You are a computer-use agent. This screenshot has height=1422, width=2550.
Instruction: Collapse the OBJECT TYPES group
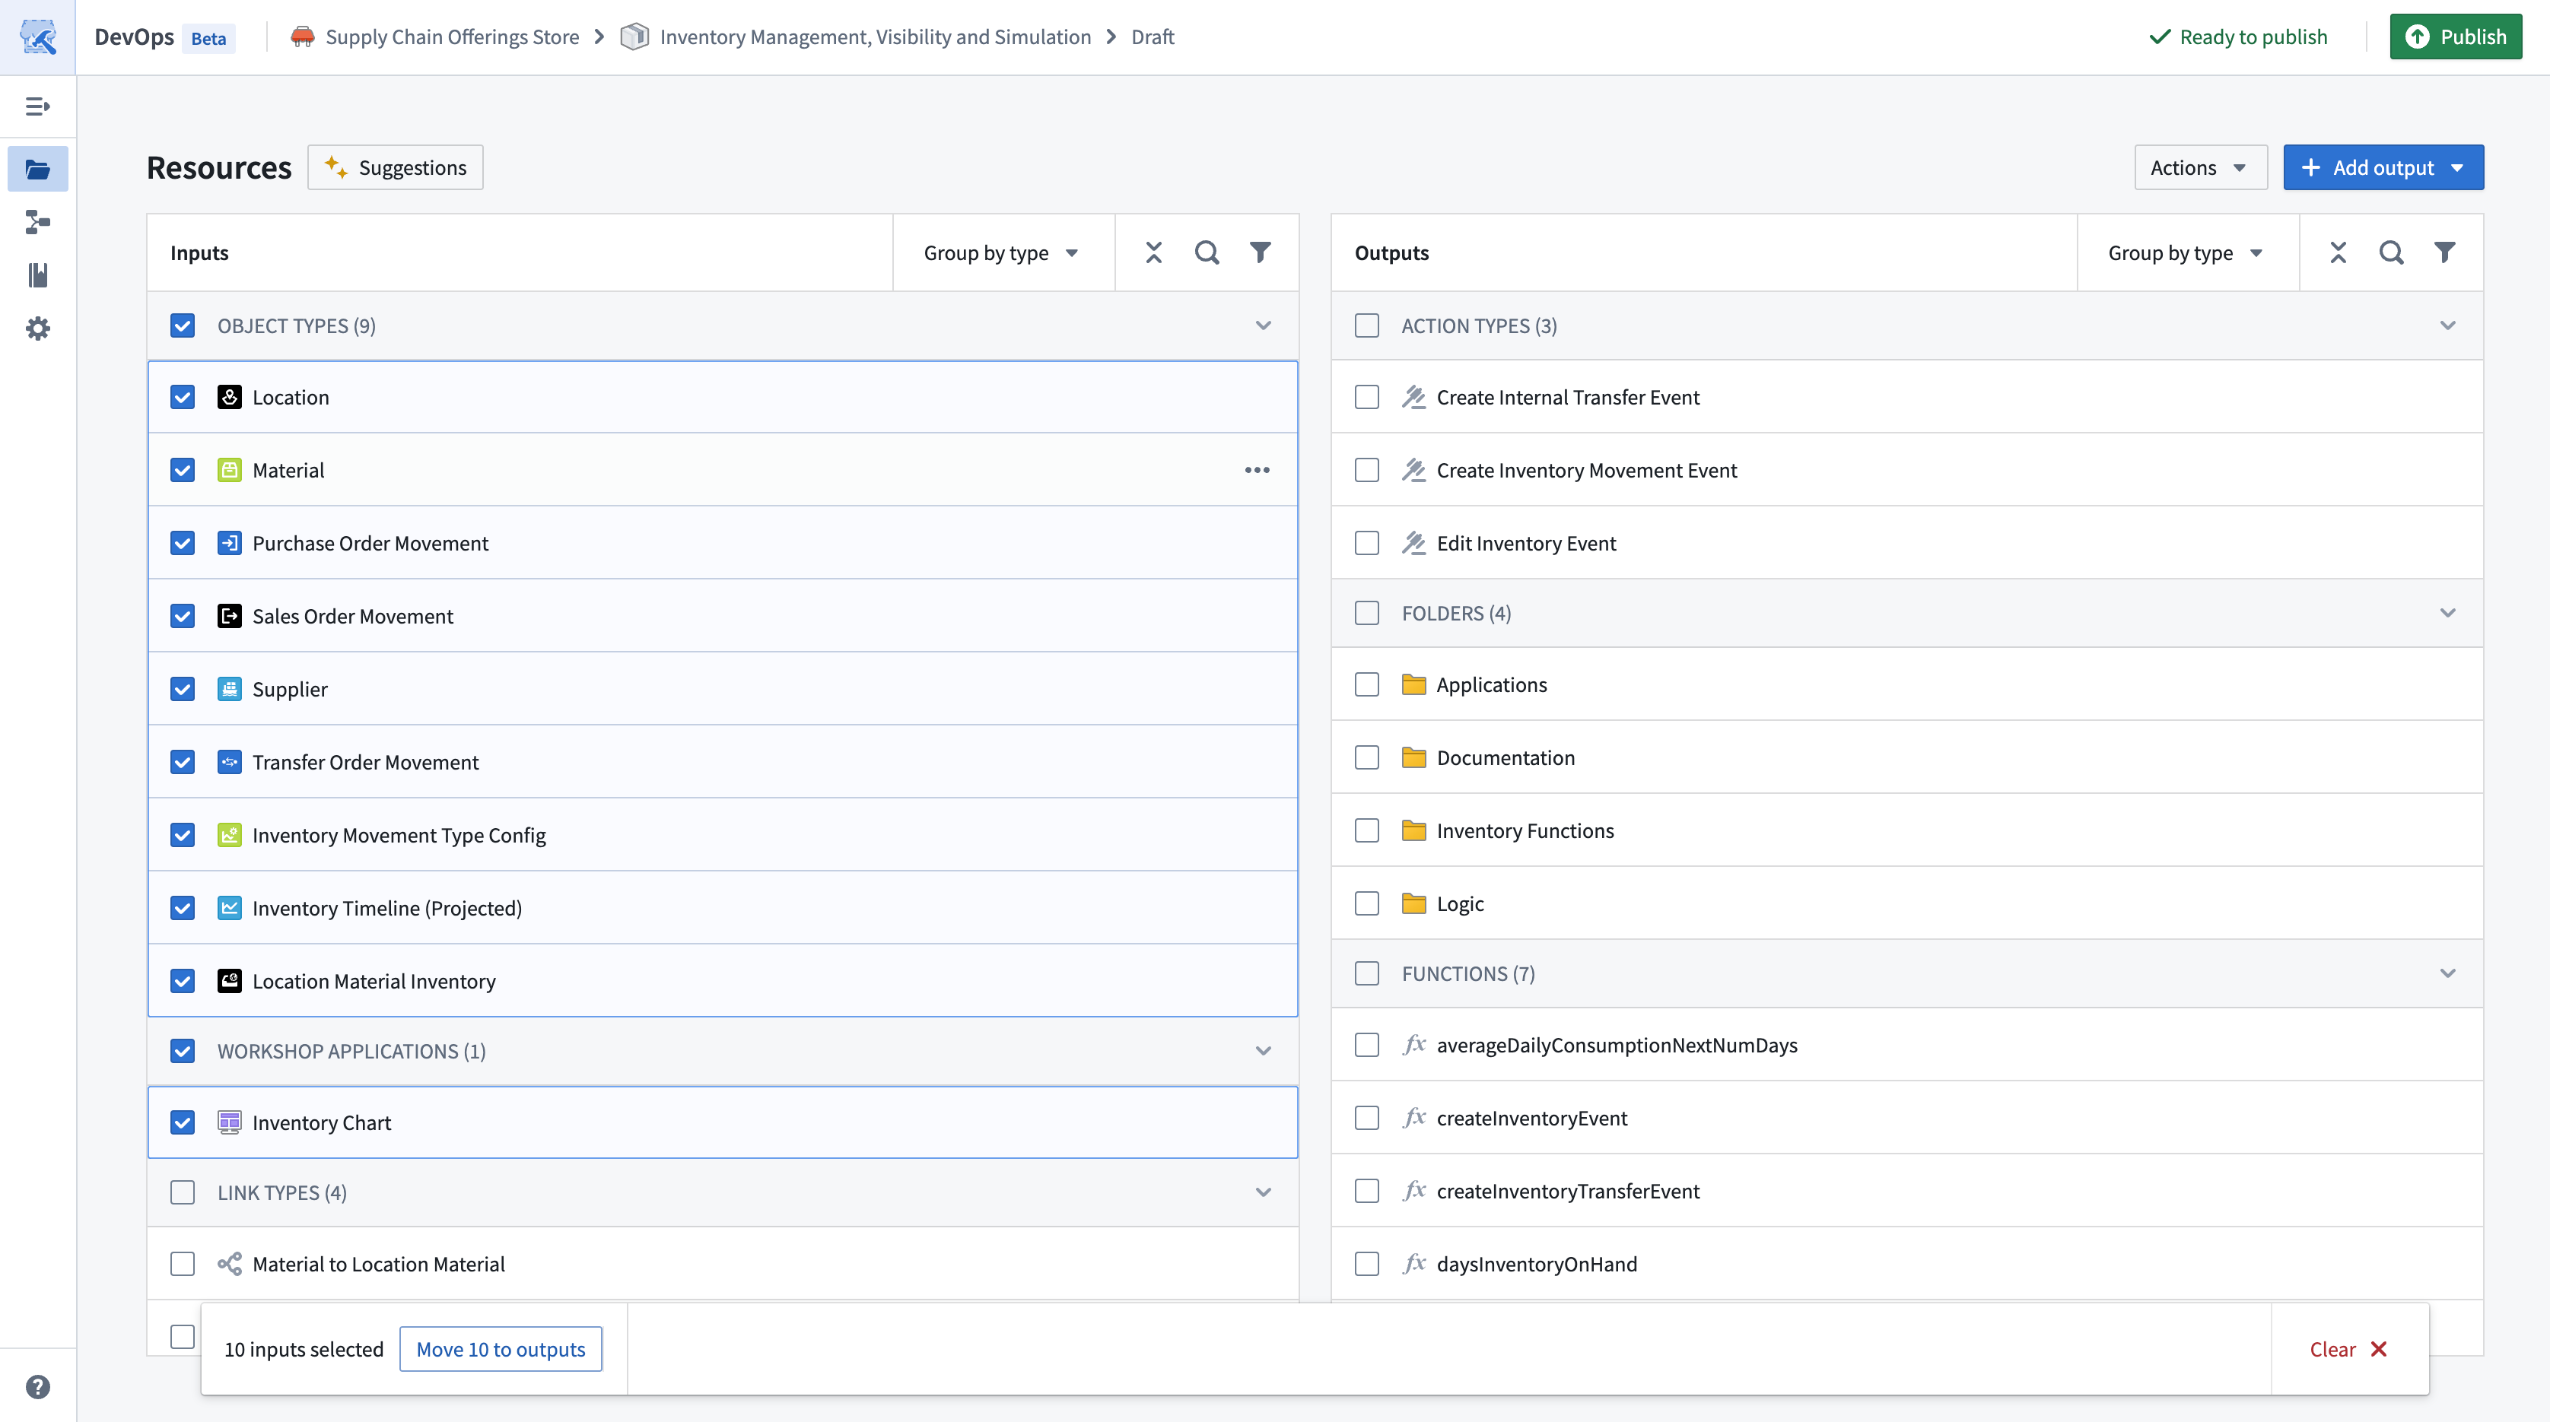pos(1261,326)
